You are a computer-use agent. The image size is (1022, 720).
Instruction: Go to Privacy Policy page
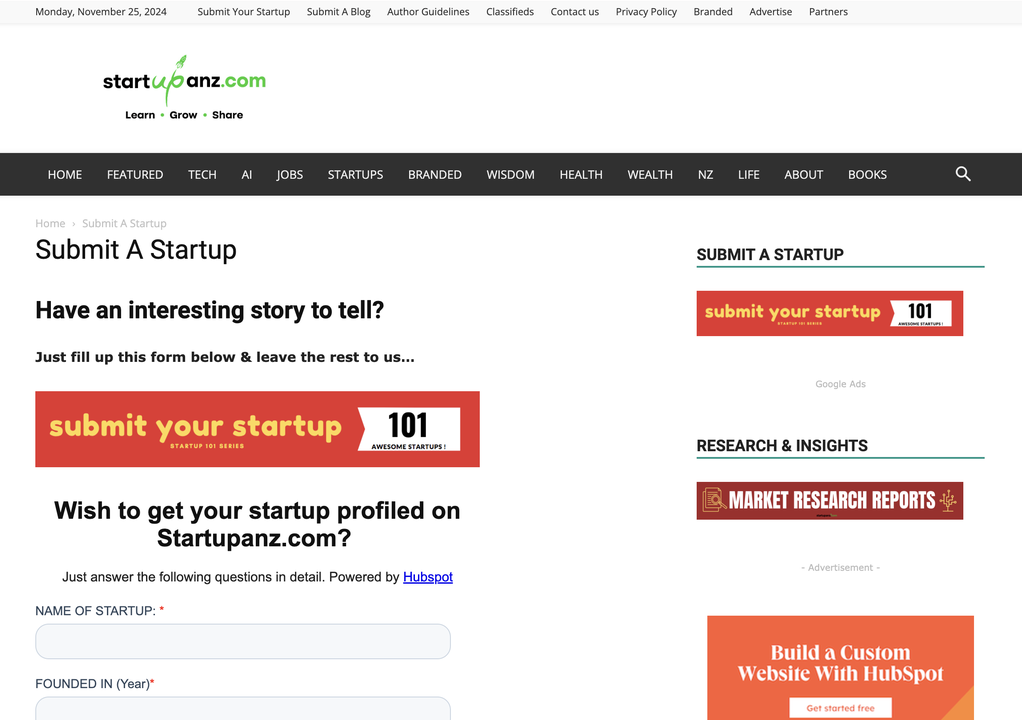tap(646, 12)
